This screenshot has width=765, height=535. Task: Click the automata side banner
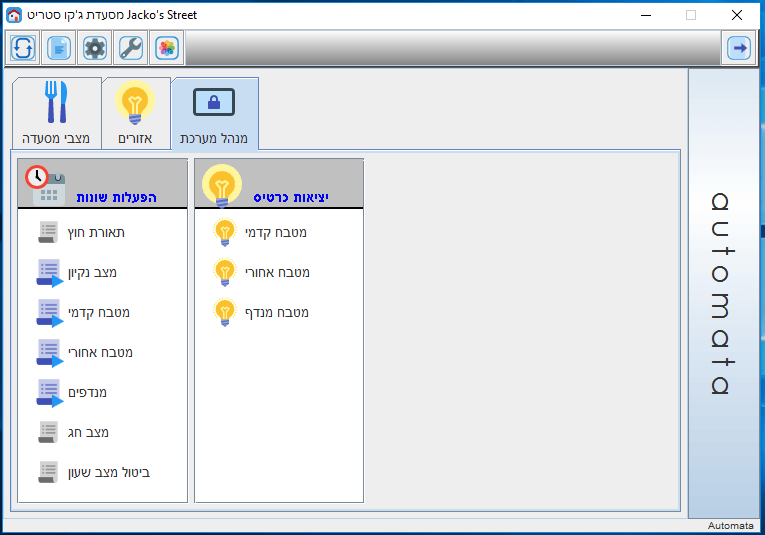[x=722, y=292]
